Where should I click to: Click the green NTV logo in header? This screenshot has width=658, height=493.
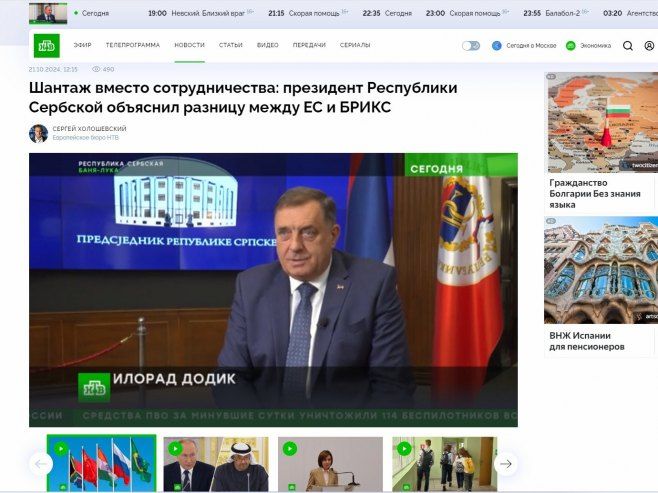46,45
